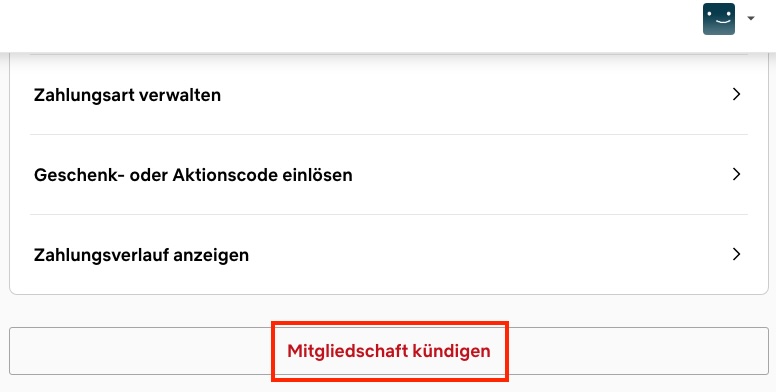
Task: Open profile menu from teal avatar image
Action: point(719,19)
